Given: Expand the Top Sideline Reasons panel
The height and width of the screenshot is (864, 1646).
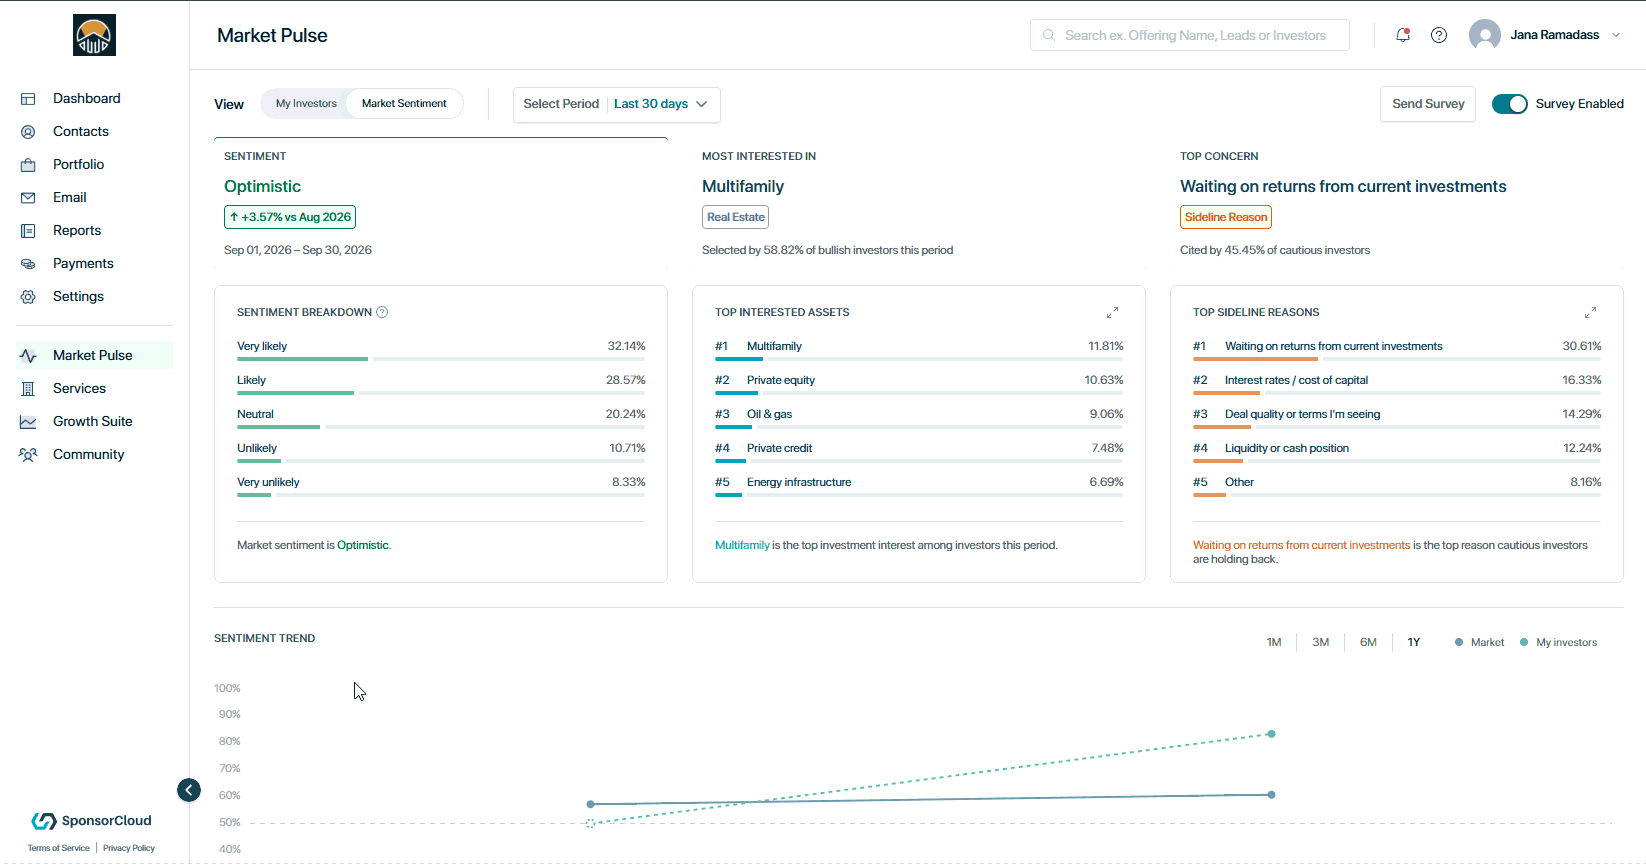Looking at the screenshot, I should [x=1590, y=313].
